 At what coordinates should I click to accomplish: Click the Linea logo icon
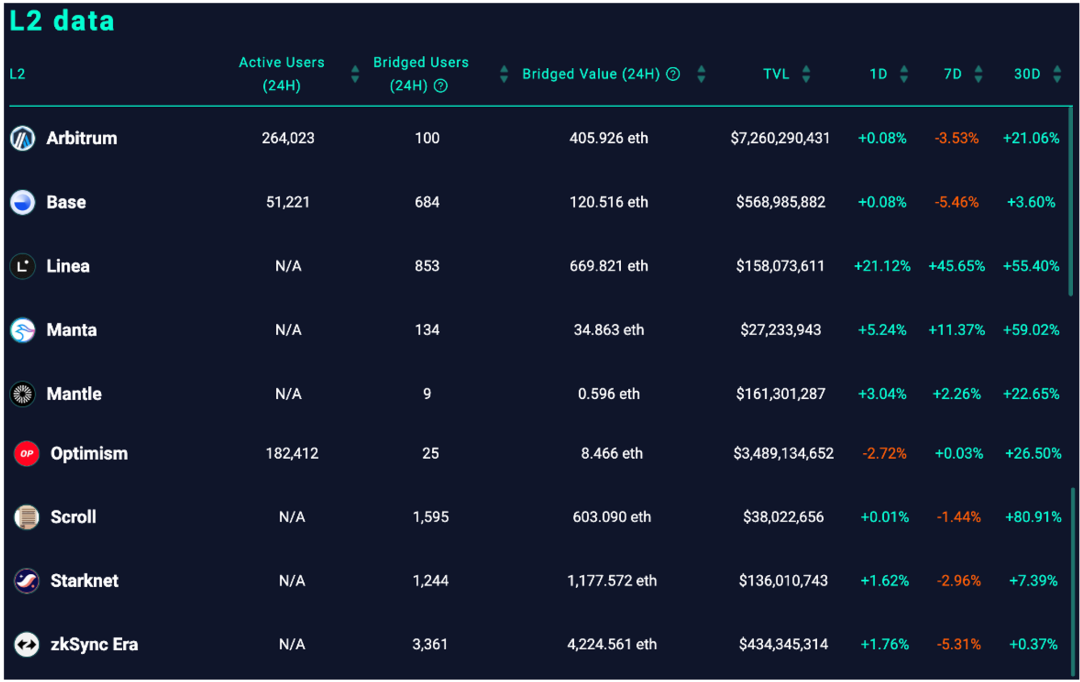pyautogui.click(x=22, y=266)
